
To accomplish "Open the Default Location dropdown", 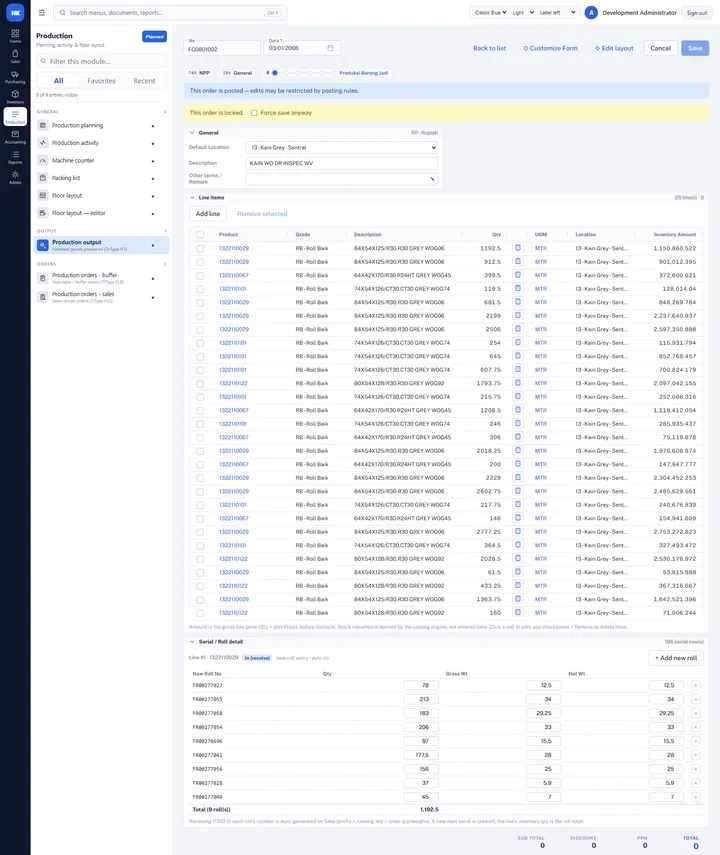I will (x=341, y=147).
